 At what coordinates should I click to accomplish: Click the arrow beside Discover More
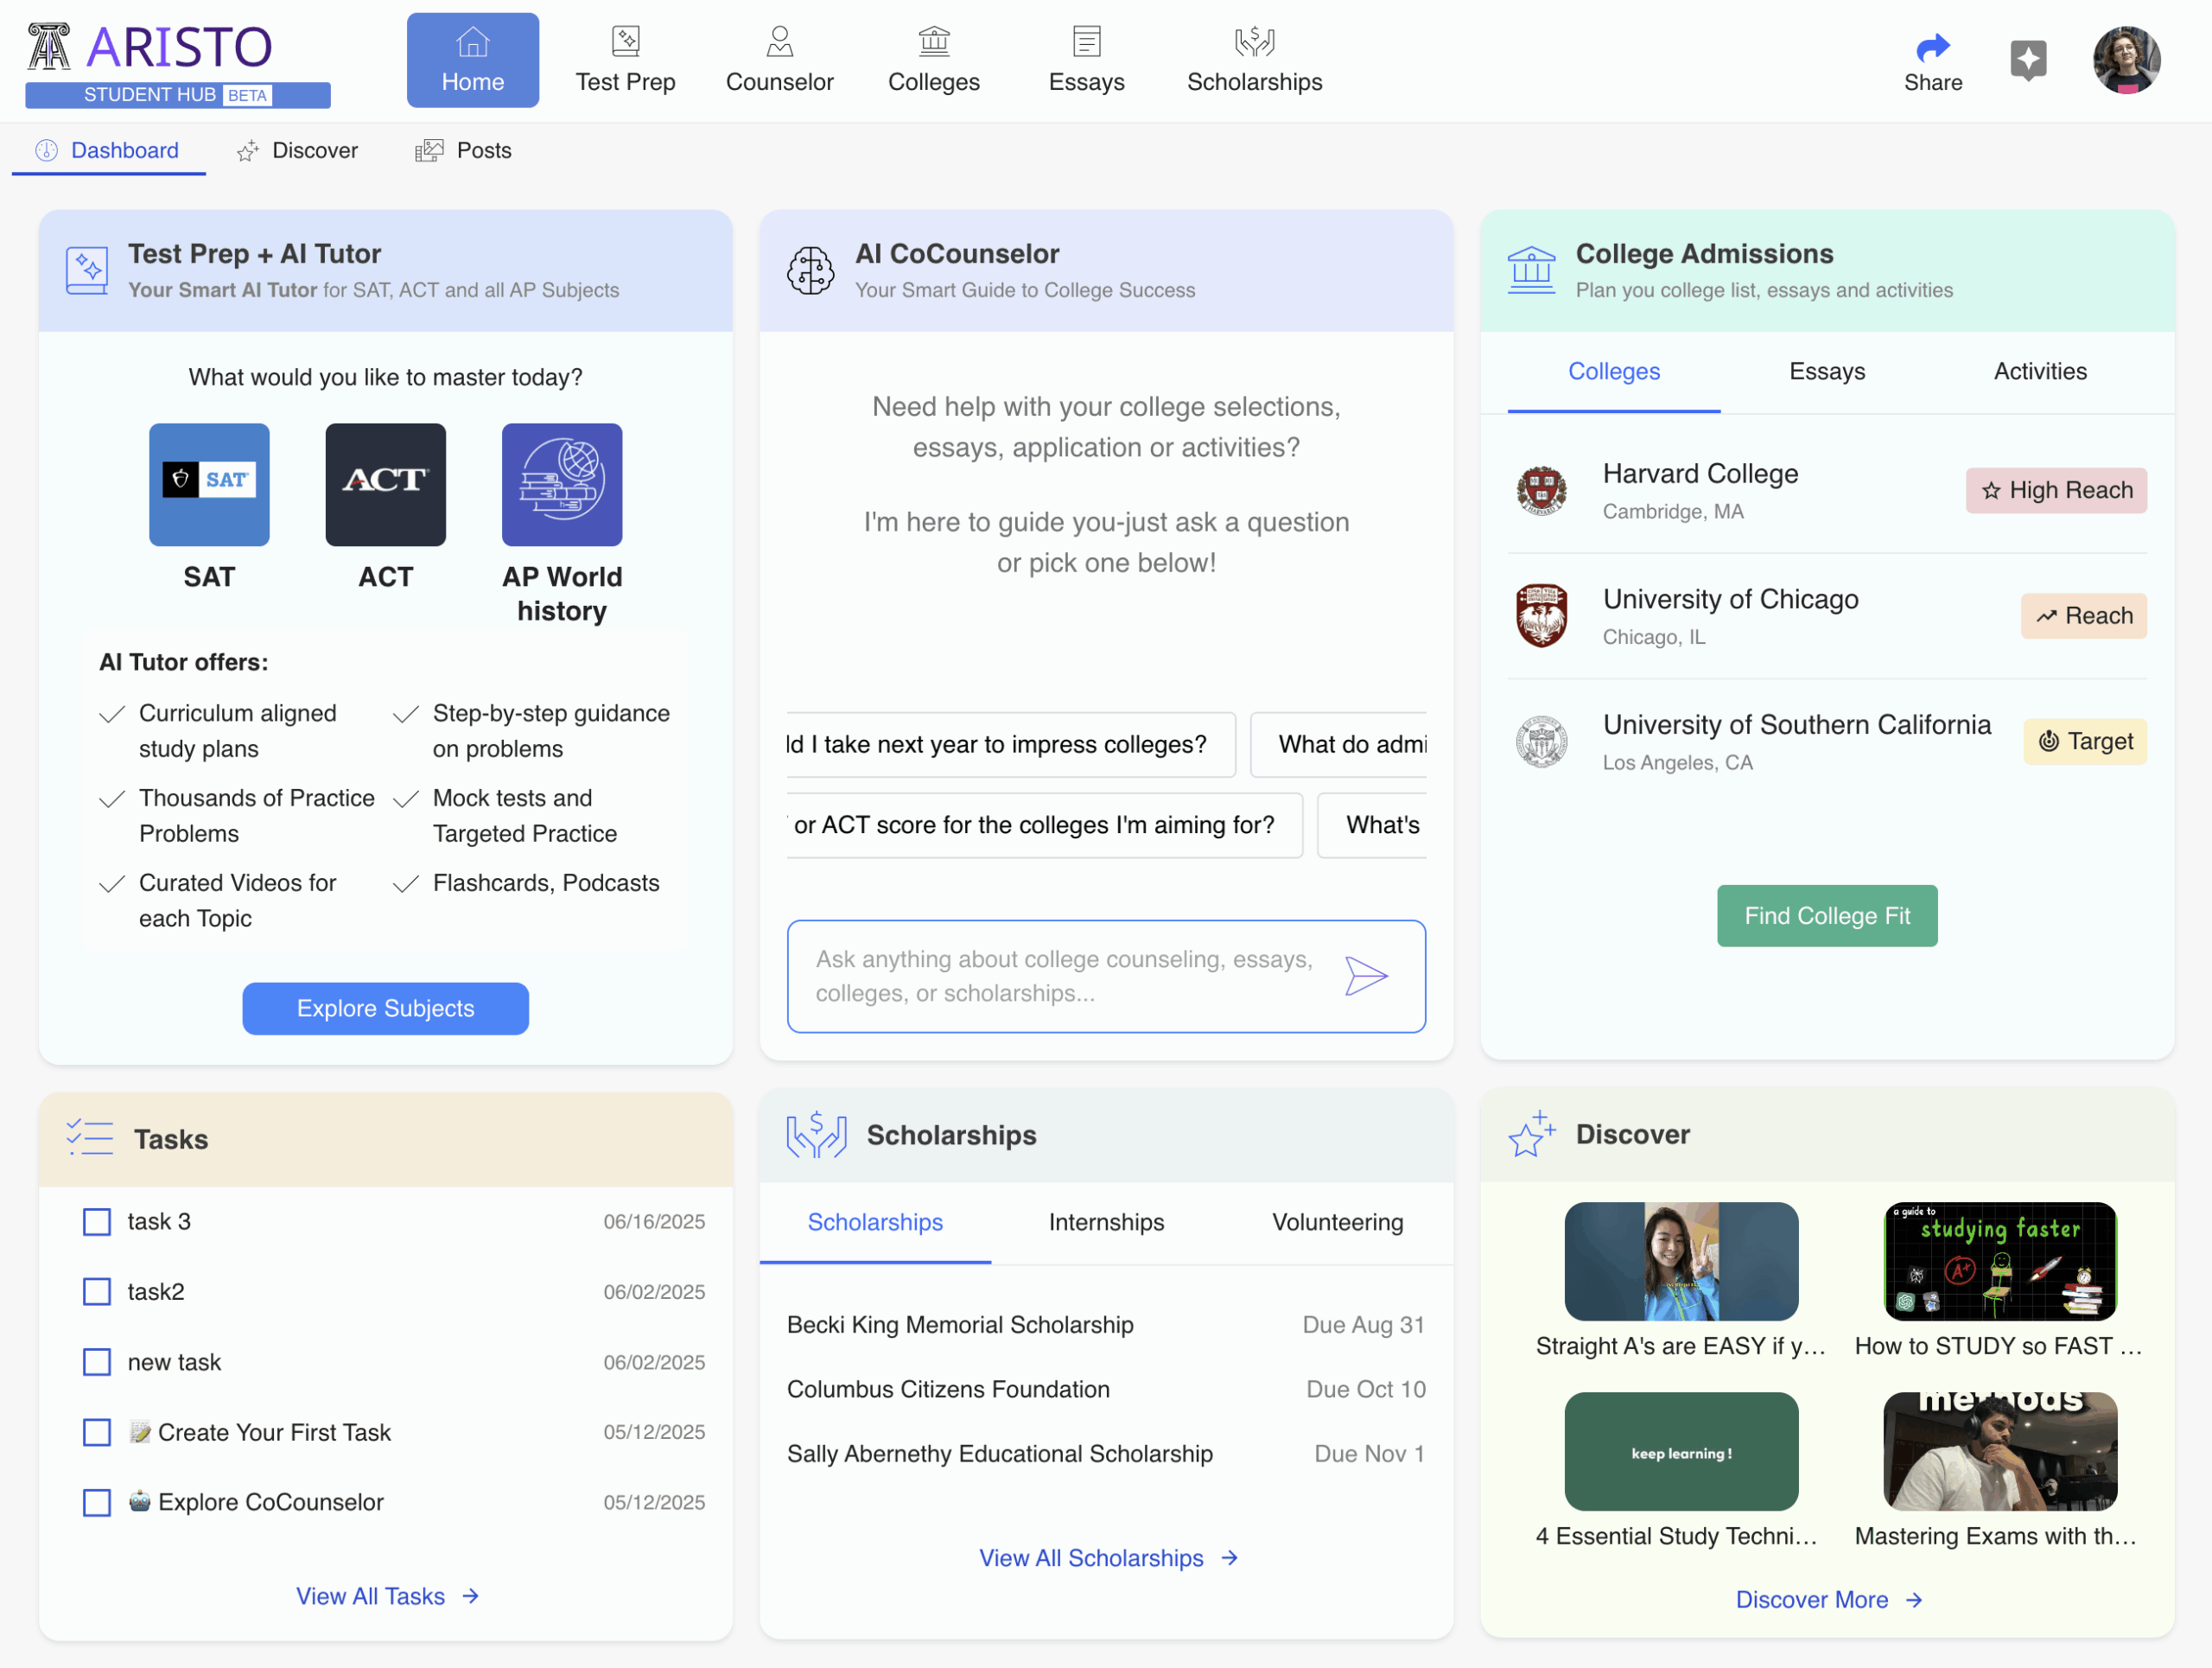(x=1913, y=1600)
